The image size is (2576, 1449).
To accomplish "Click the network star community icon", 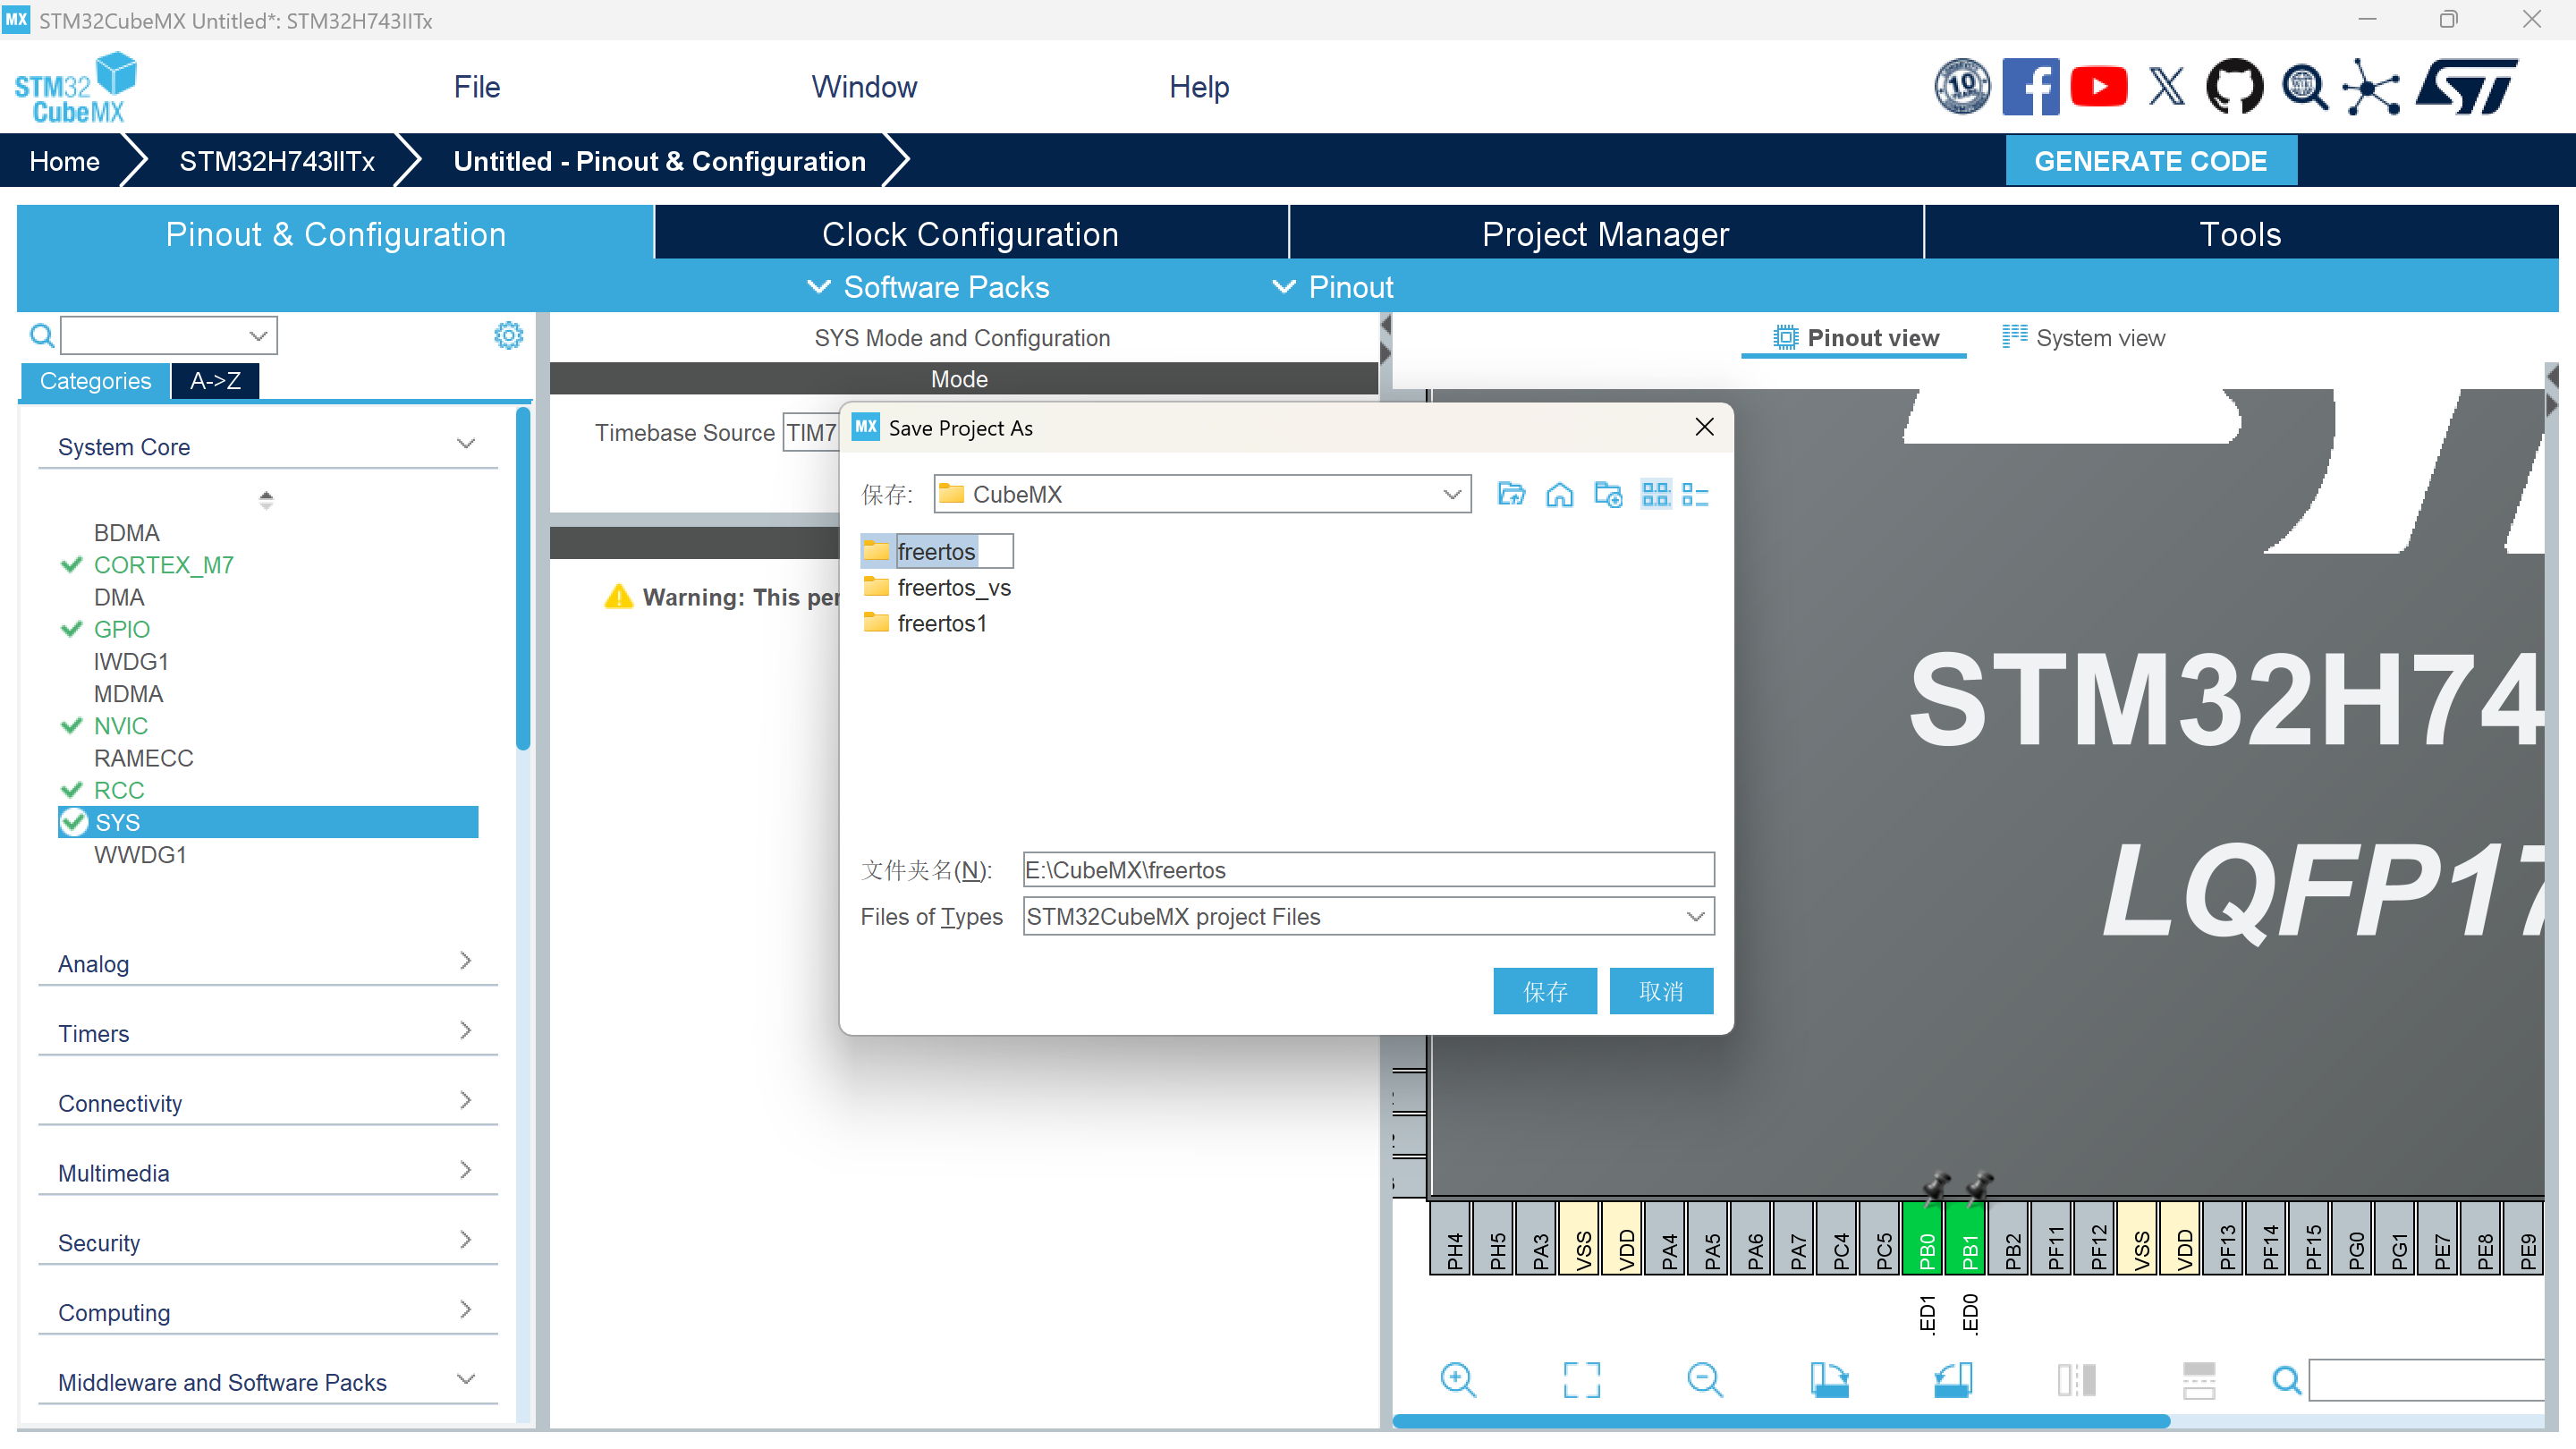I will tap(2370, 87).
